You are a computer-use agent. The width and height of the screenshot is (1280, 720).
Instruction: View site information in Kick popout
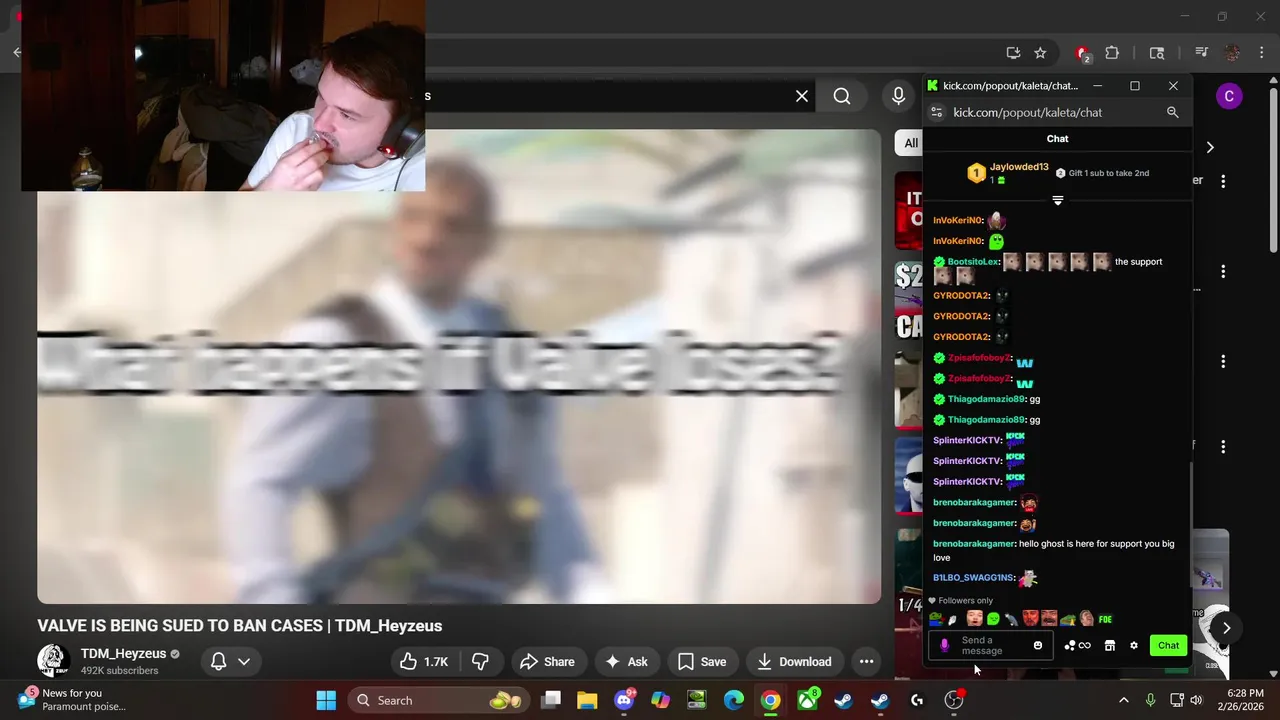(x=936, y=112)
